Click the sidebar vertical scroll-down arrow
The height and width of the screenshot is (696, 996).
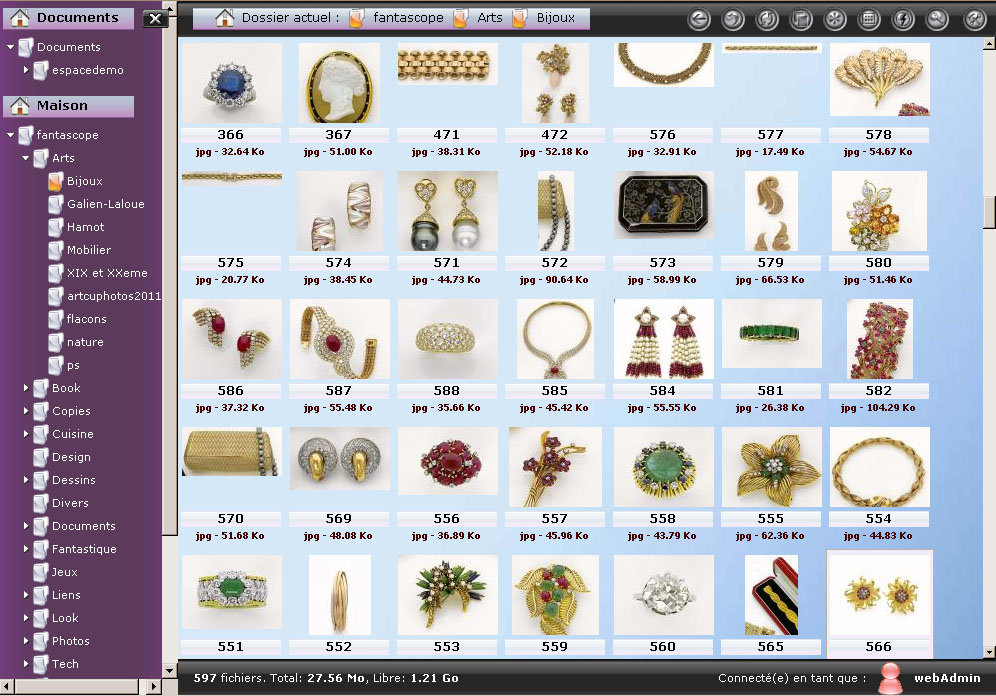click(x=169, y=671)
